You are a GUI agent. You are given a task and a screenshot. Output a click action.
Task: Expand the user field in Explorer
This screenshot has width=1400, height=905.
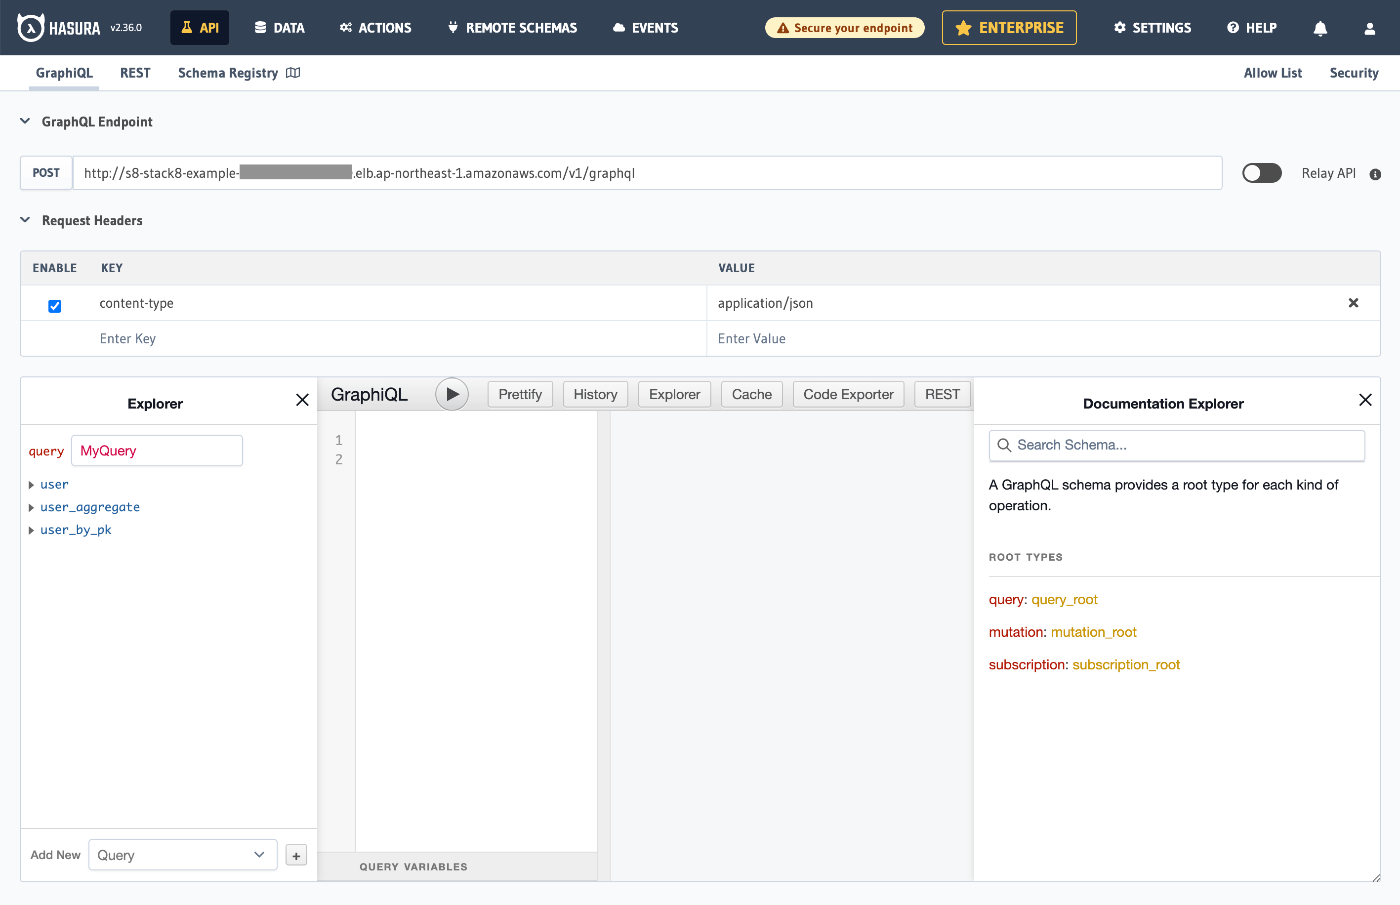tap(31, 485)
